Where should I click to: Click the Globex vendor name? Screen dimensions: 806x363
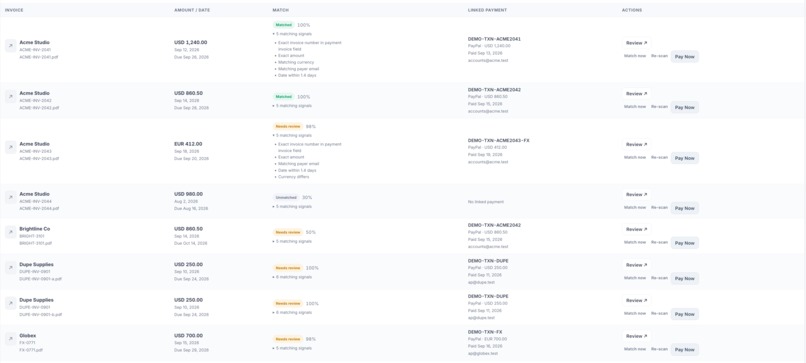pos(28,336)
